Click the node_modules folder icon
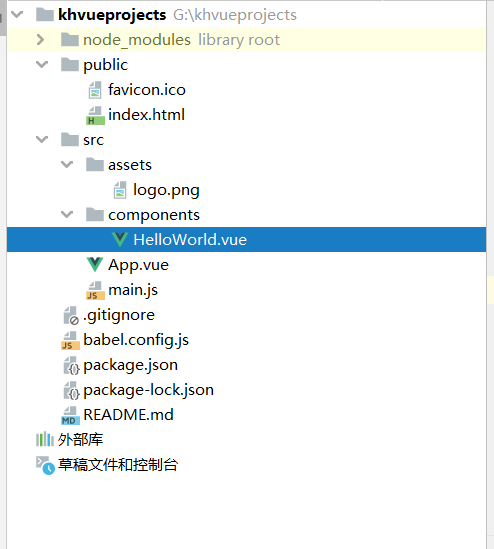This screenshot has width=494, height=549. click(70, 40)
